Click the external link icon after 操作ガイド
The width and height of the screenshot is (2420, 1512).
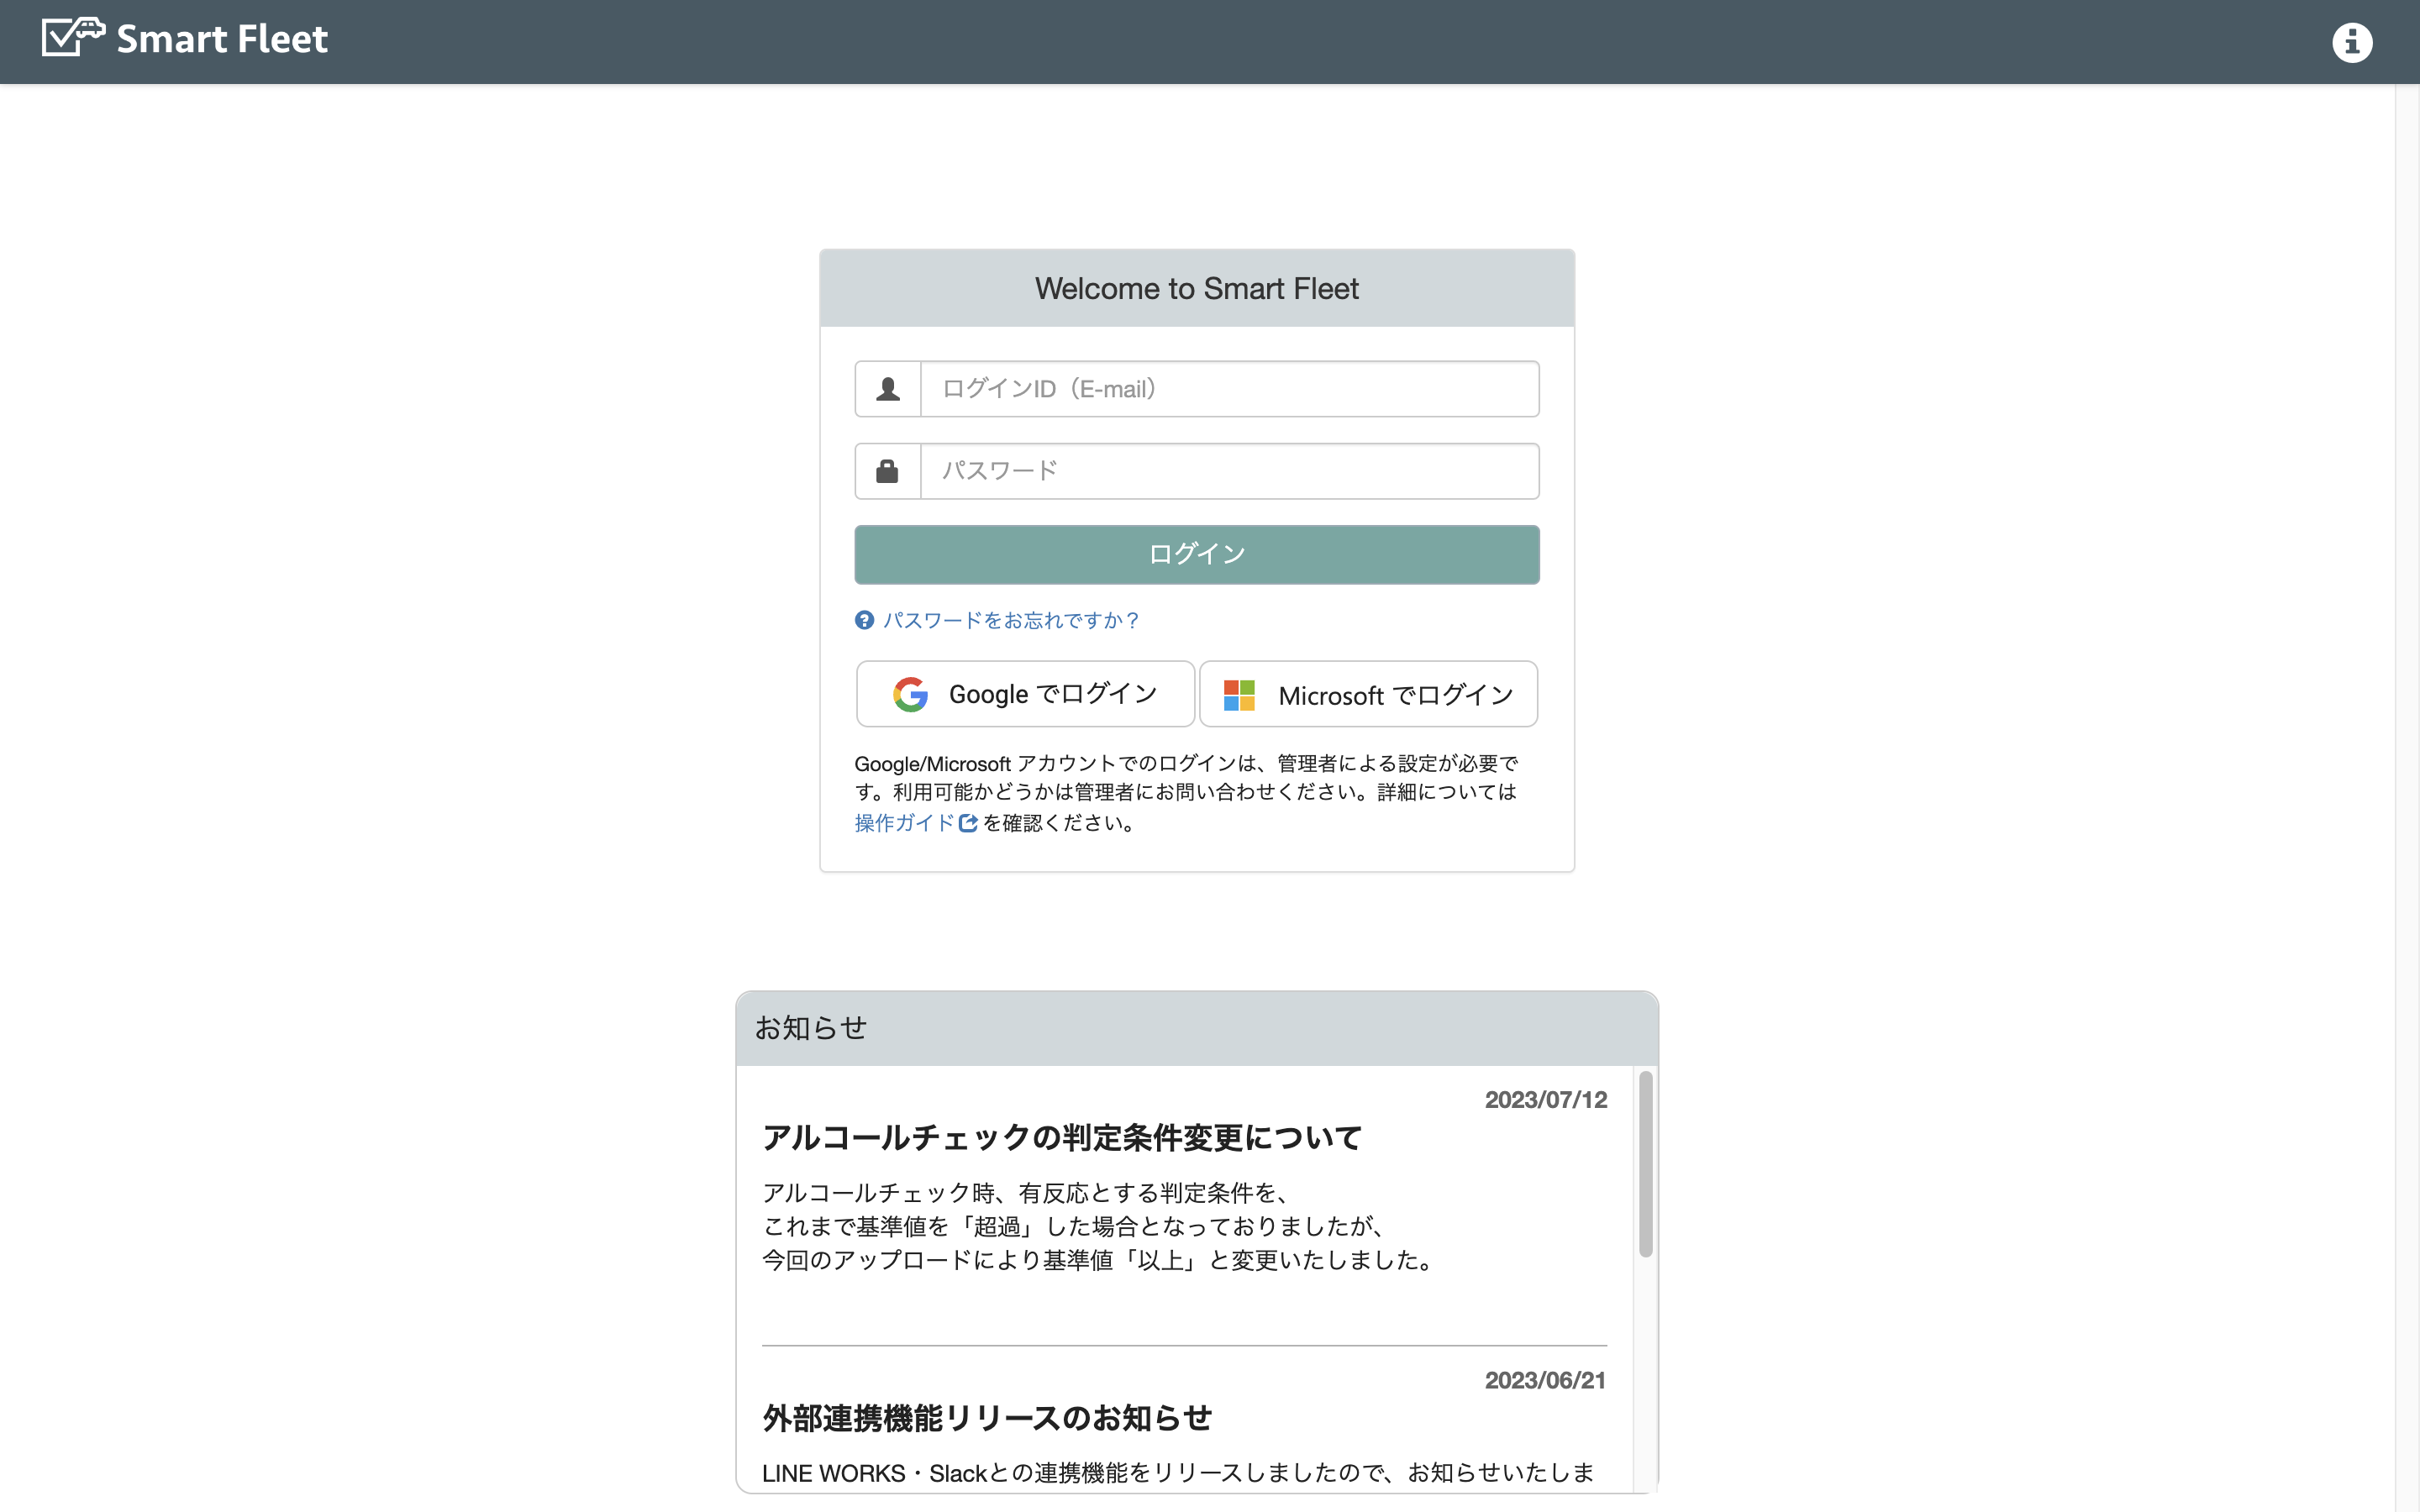coord(968,823)
